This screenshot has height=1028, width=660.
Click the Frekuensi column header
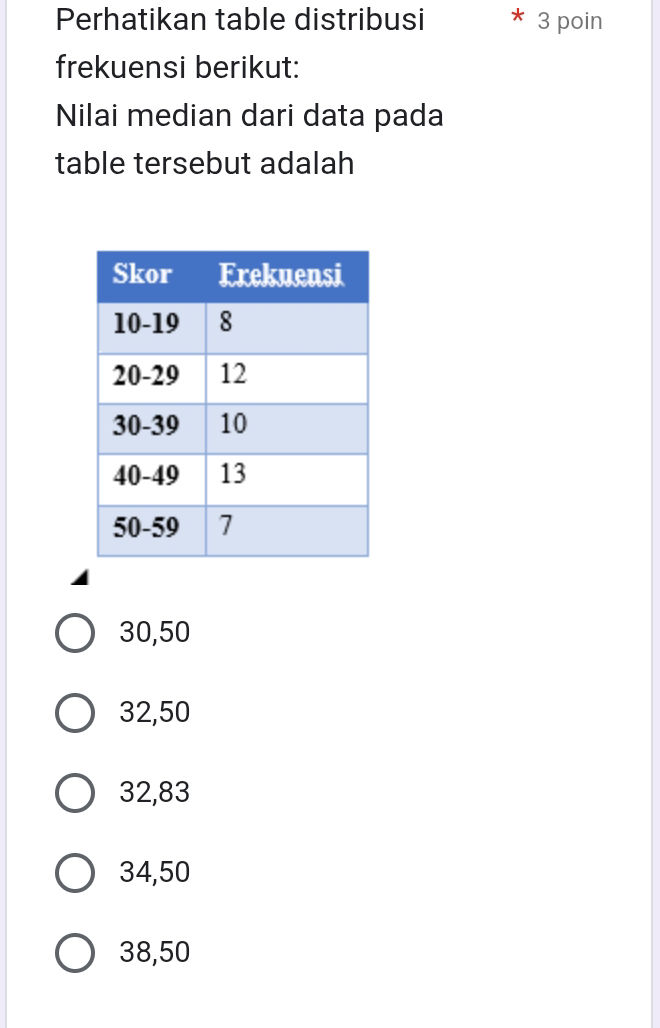pyautogui.click(x=281, y=274)
